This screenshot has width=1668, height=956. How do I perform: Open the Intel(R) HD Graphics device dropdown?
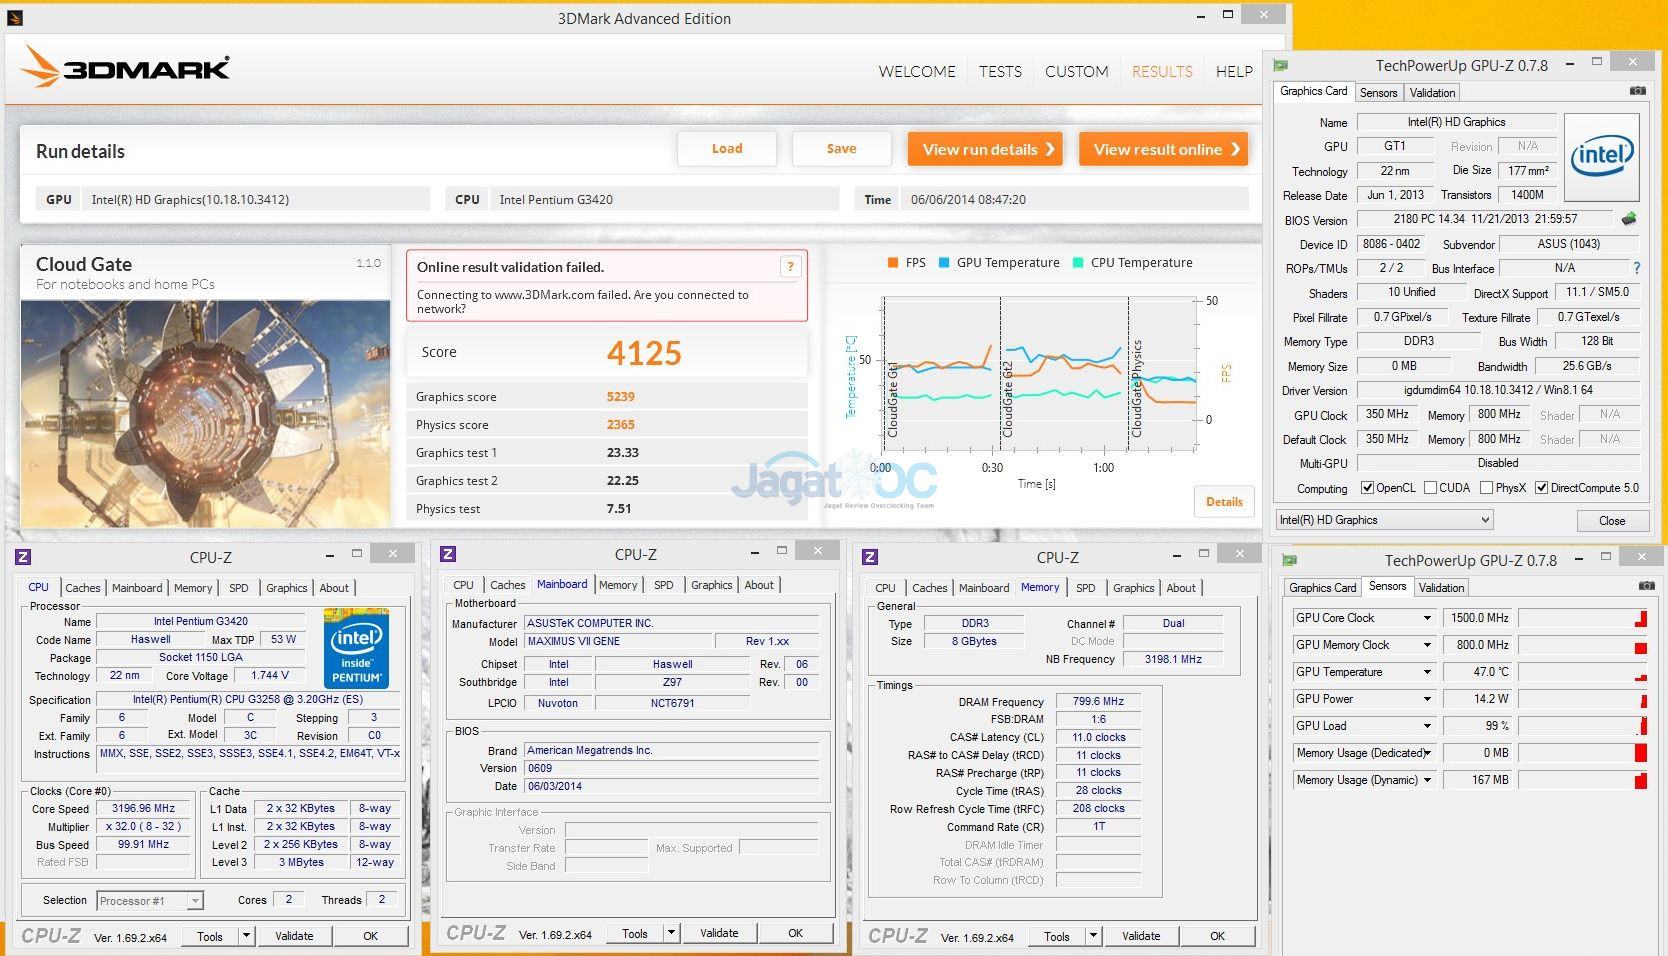coord(1384,520)
